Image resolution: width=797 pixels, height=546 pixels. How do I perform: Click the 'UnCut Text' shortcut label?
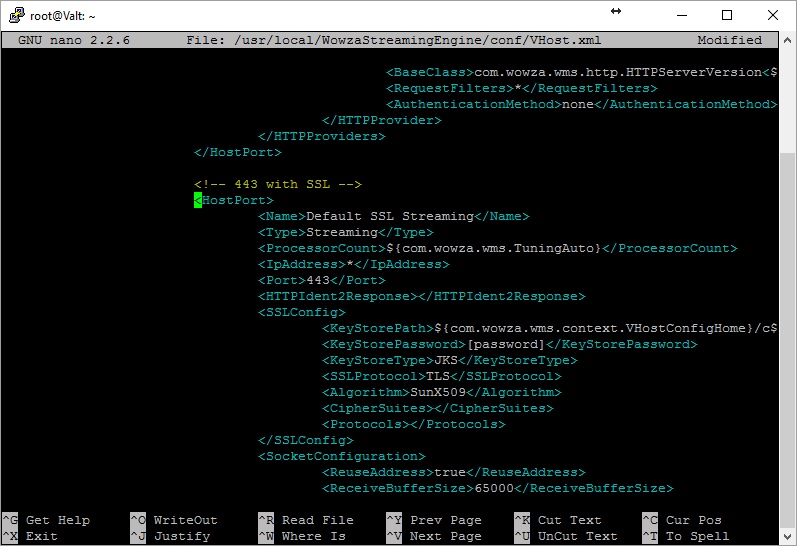tap(578, 536)
